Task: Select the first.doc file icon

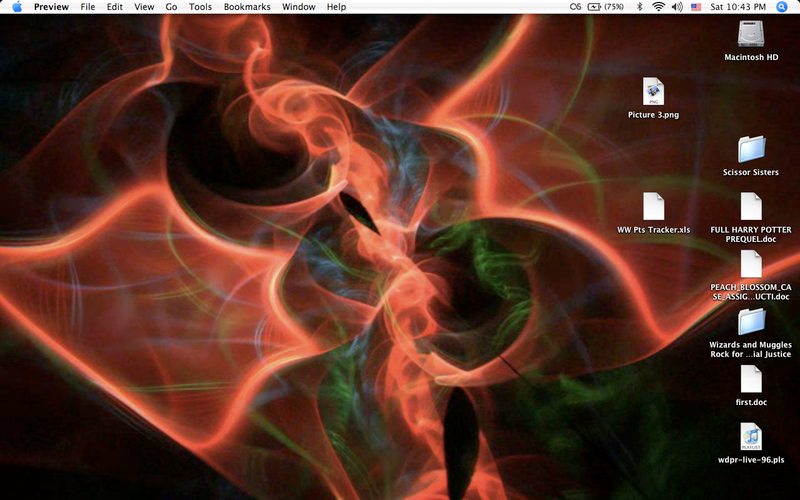Action: 751,379
